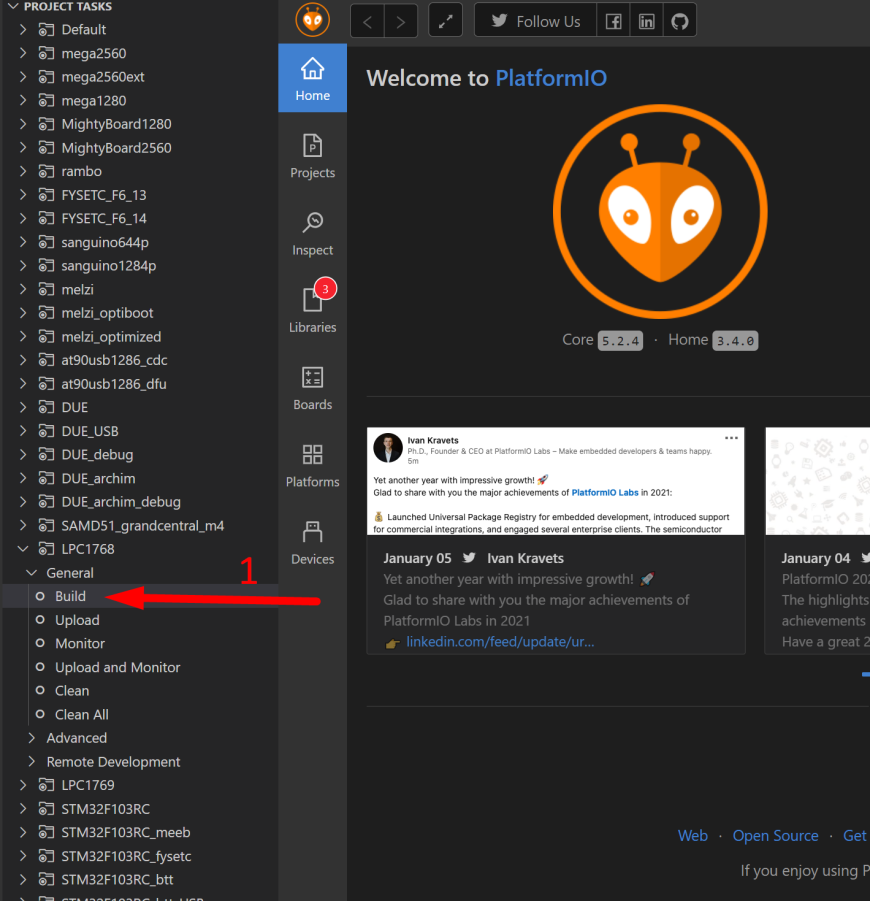
Task: Click the sanguino644p folder icon
Action: pos(46,242)
